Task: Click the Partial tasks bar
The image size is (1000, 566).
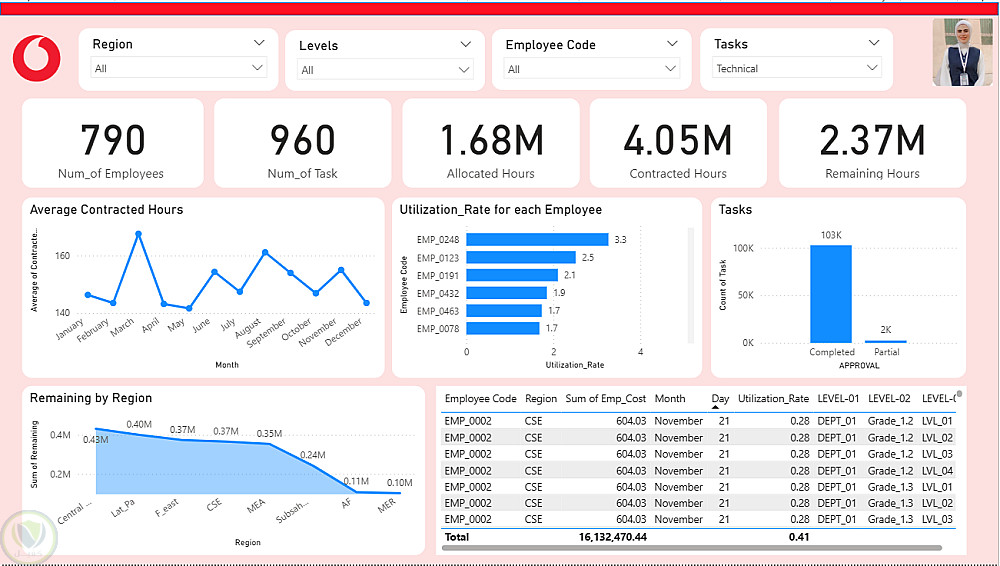Action: click(886, 341)
